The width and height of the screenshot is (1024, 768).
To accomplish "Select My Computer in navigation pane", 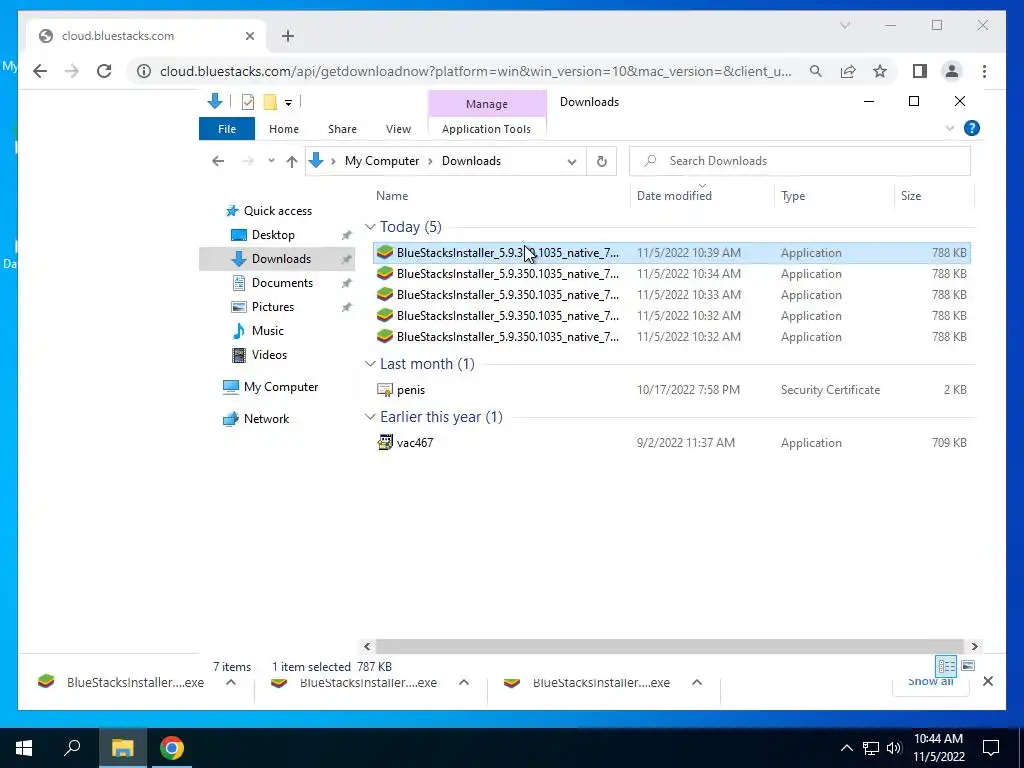I will pyautogui.click(x=281, y=387).
